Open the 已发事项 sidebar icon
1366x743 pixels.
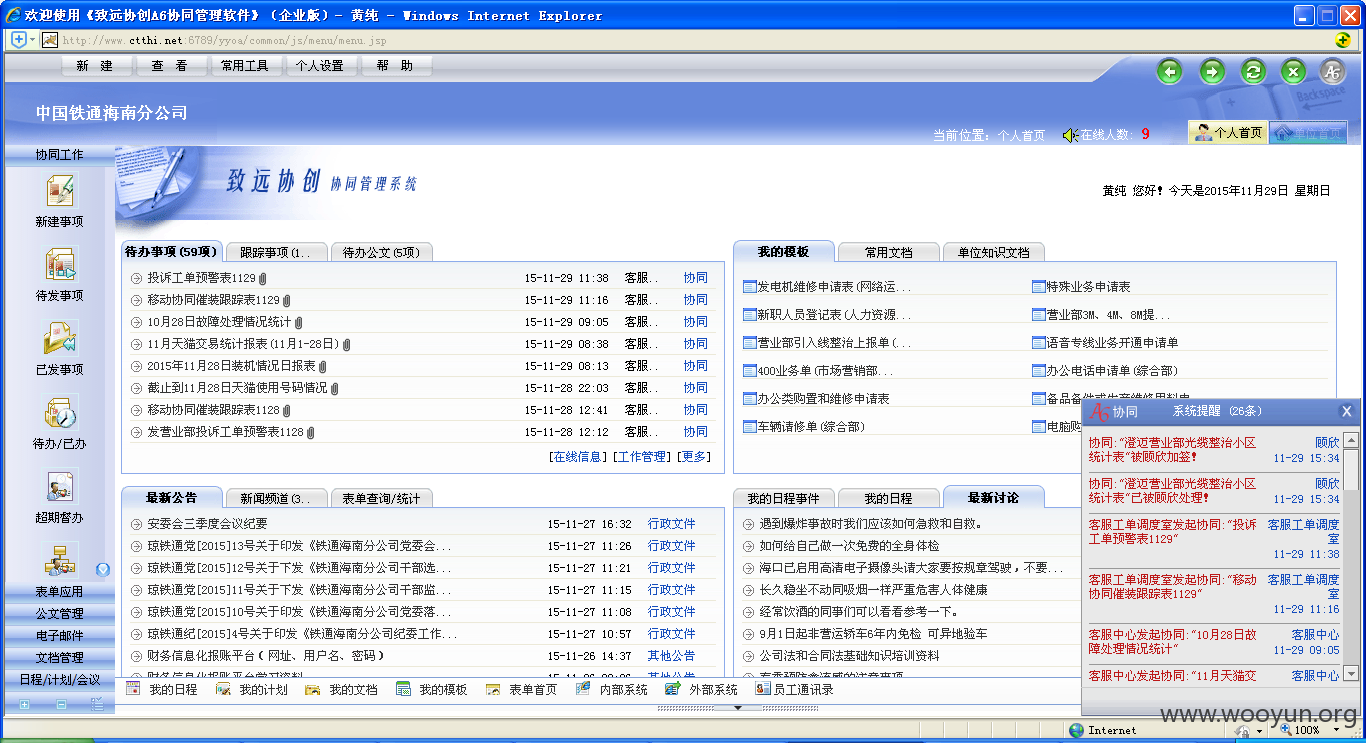pyautogui.click(x=59, y=339)
